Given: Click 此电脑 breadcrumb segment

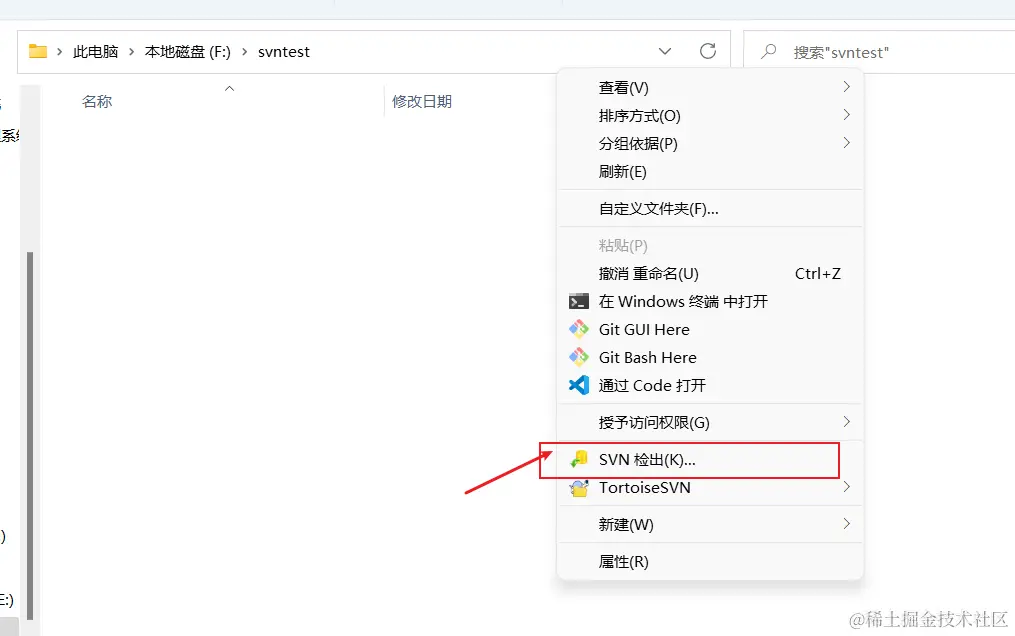Looking at the screenshot, I should tap(95, 52).
